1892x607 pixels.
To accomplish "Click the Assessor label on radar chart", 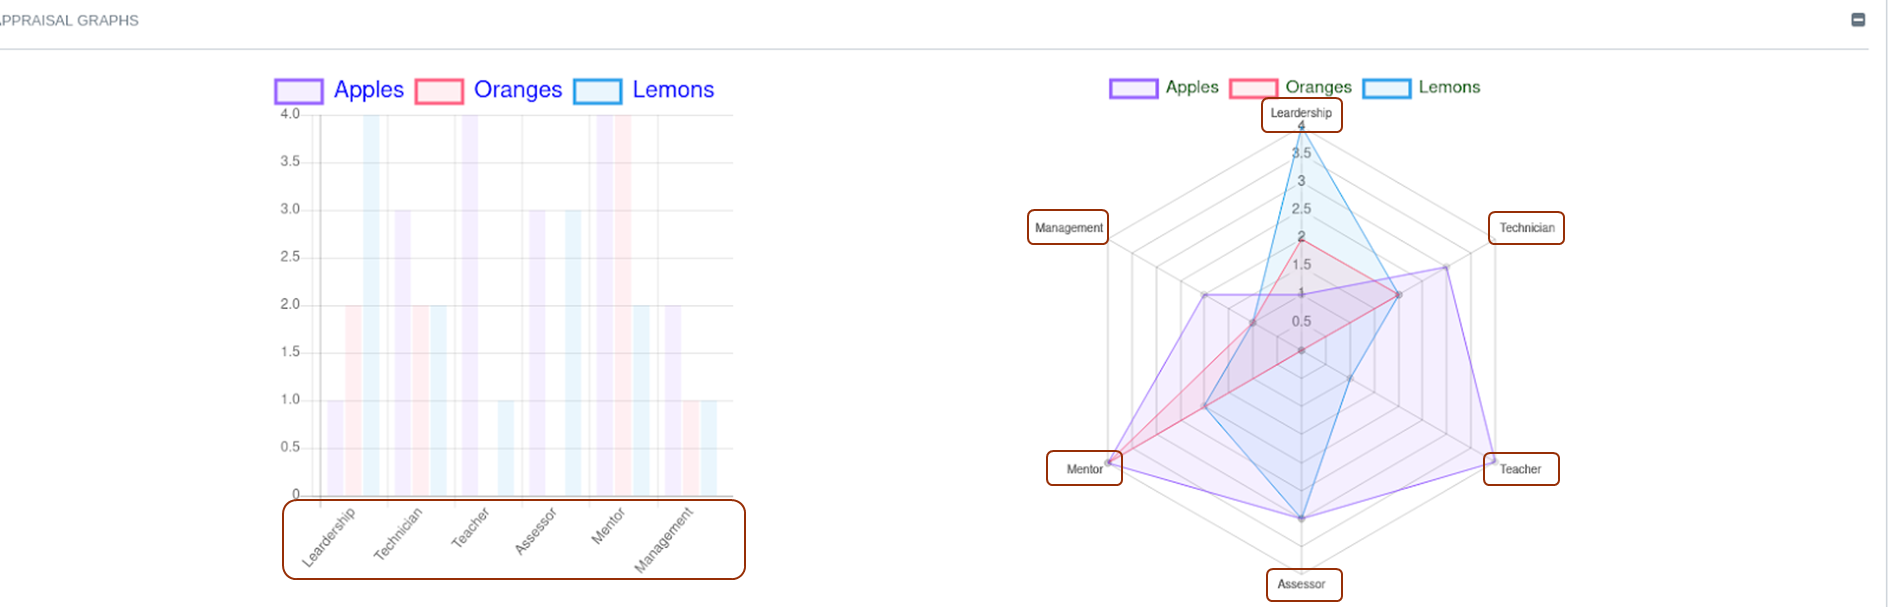I will point(1301,584).
